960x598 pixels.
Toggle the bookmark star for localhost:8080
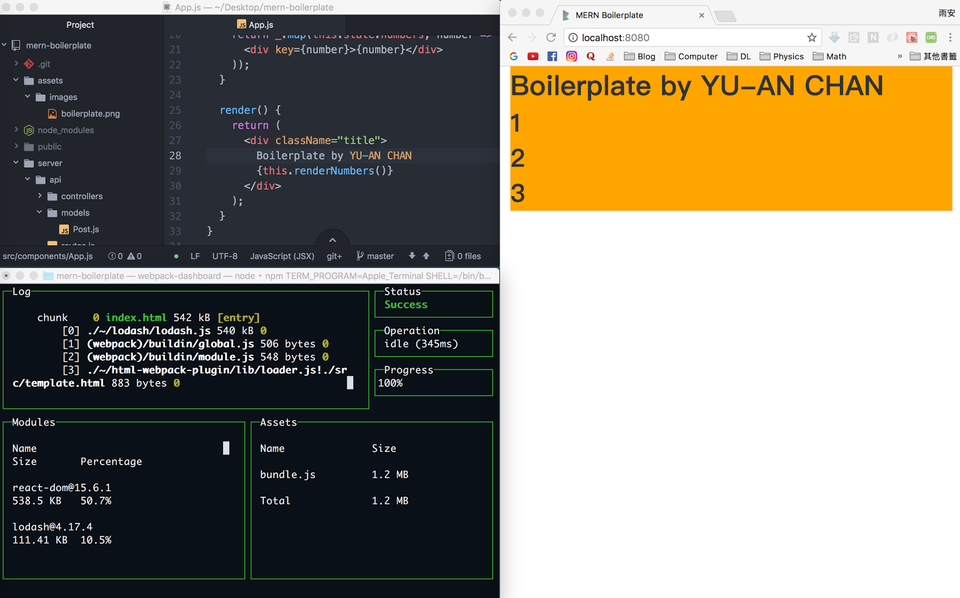tap(811, 36)
